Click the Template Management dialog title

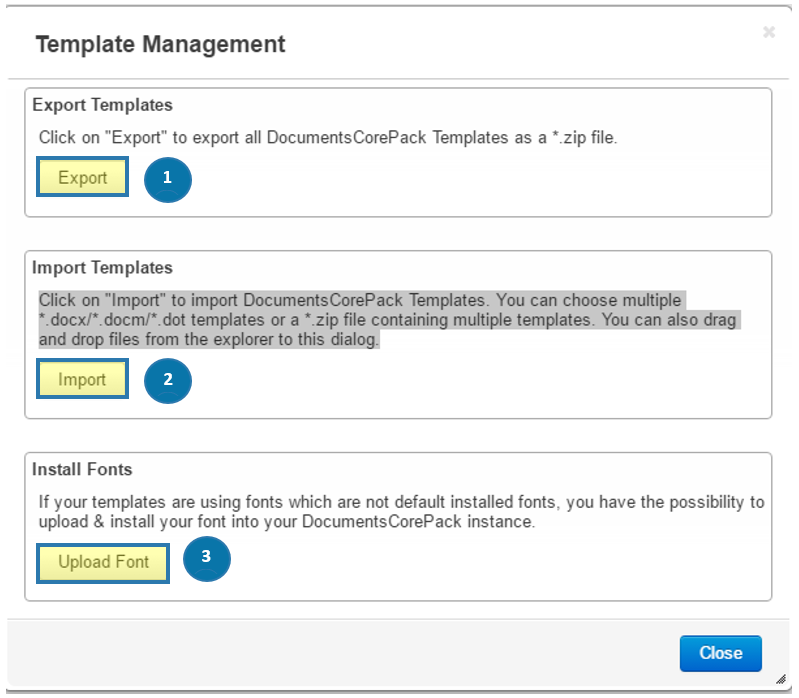pos(160,44)
